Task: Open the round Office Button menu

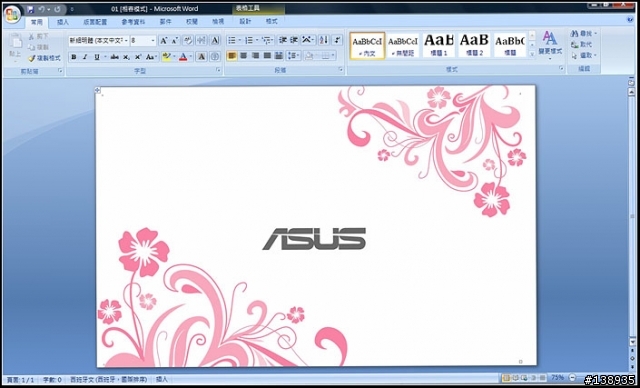Action: [12, 14]
